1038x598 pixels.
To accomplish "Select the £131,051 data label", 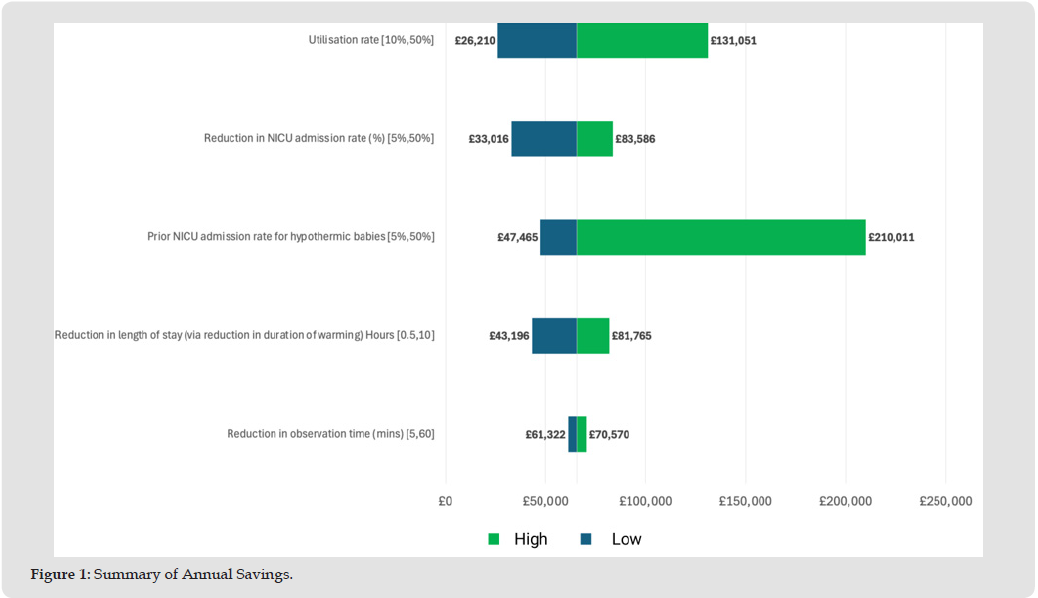I will (734, 41).
